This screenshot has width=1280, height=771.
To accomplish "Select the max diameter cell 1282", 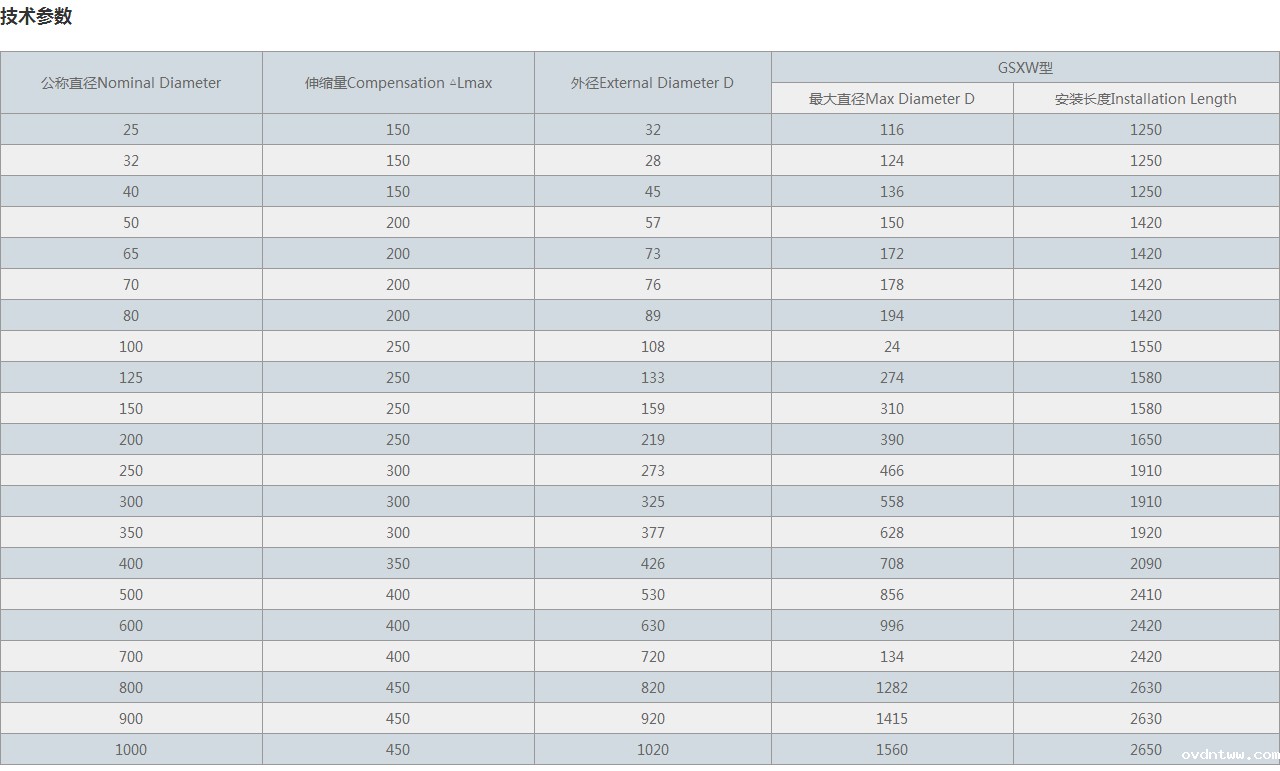I will click(x=892, y=688).
